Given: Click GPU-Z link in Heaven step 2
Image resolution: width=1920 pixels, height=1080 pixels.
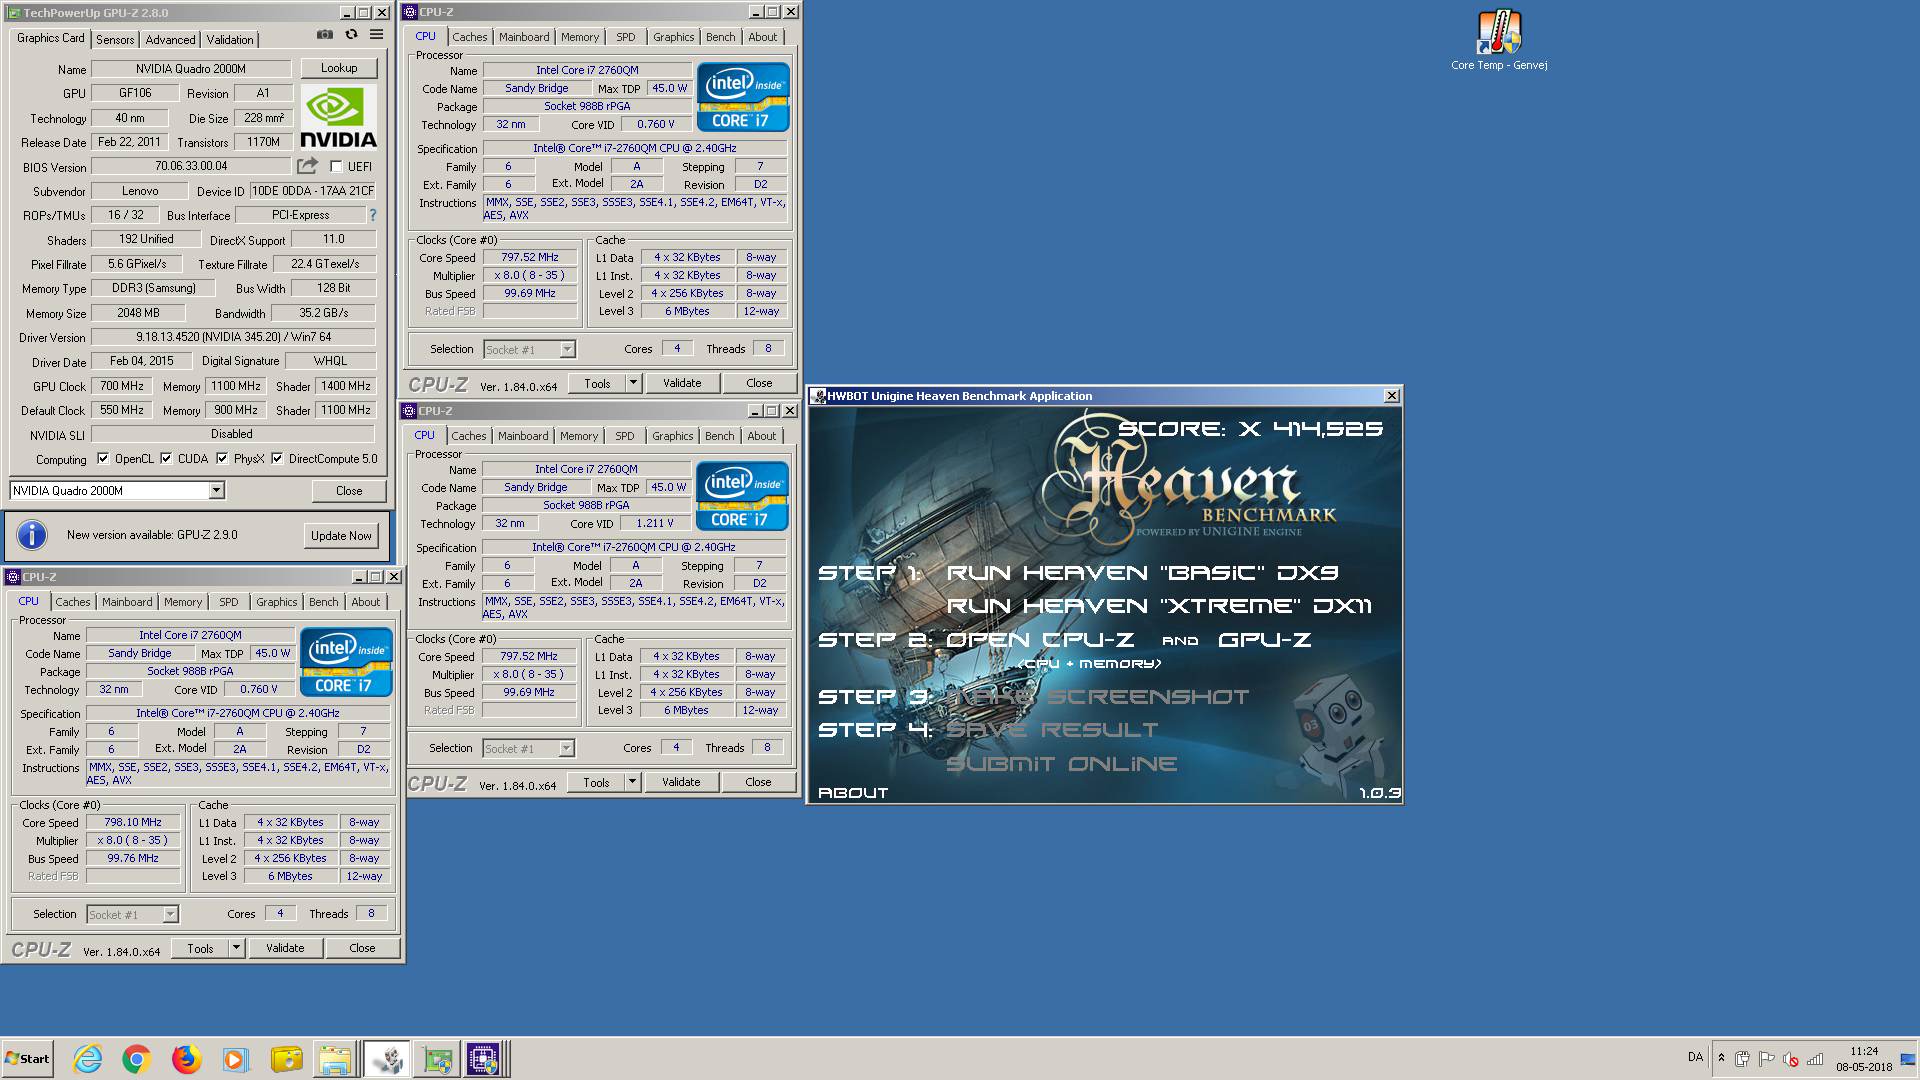Looking at the screenshot, I should click(1264, 640).
